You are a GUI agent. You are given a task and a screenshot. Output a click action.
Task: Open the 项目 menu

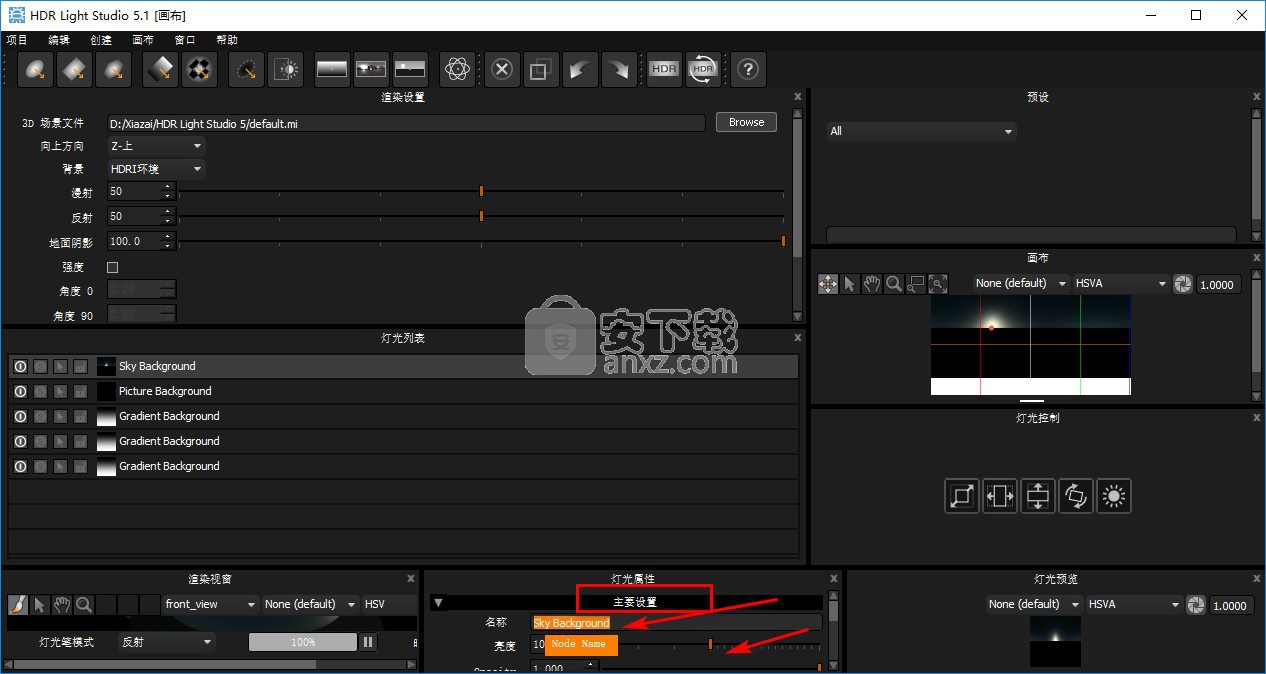coord(17,40)
